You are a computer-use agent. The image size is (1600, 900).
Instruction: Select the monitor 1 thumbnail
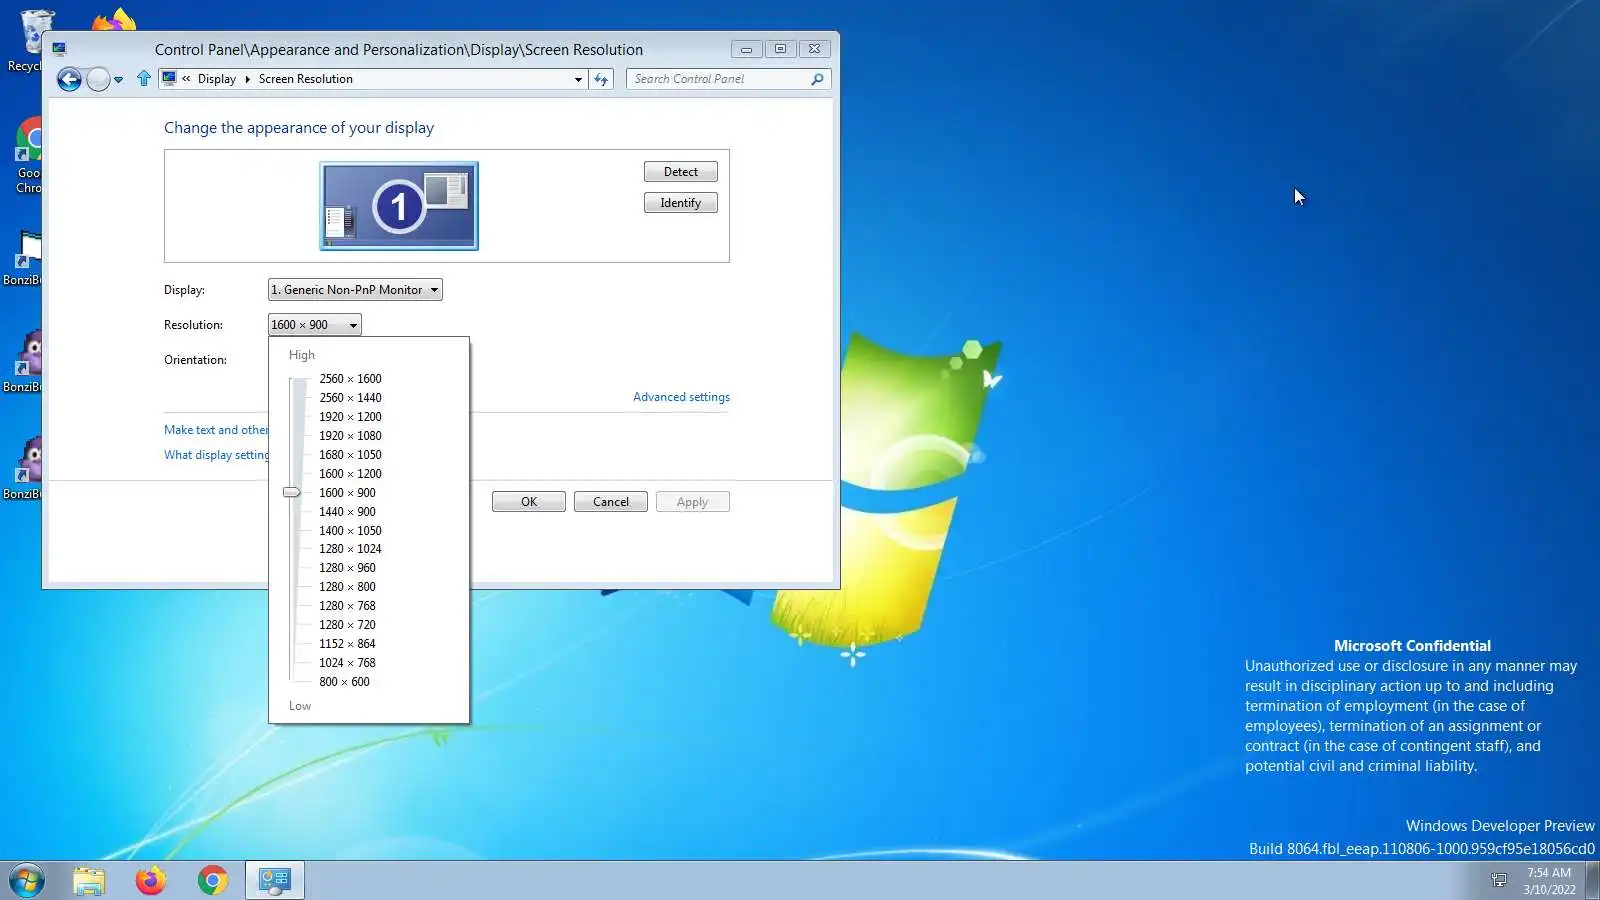point(399,206)
